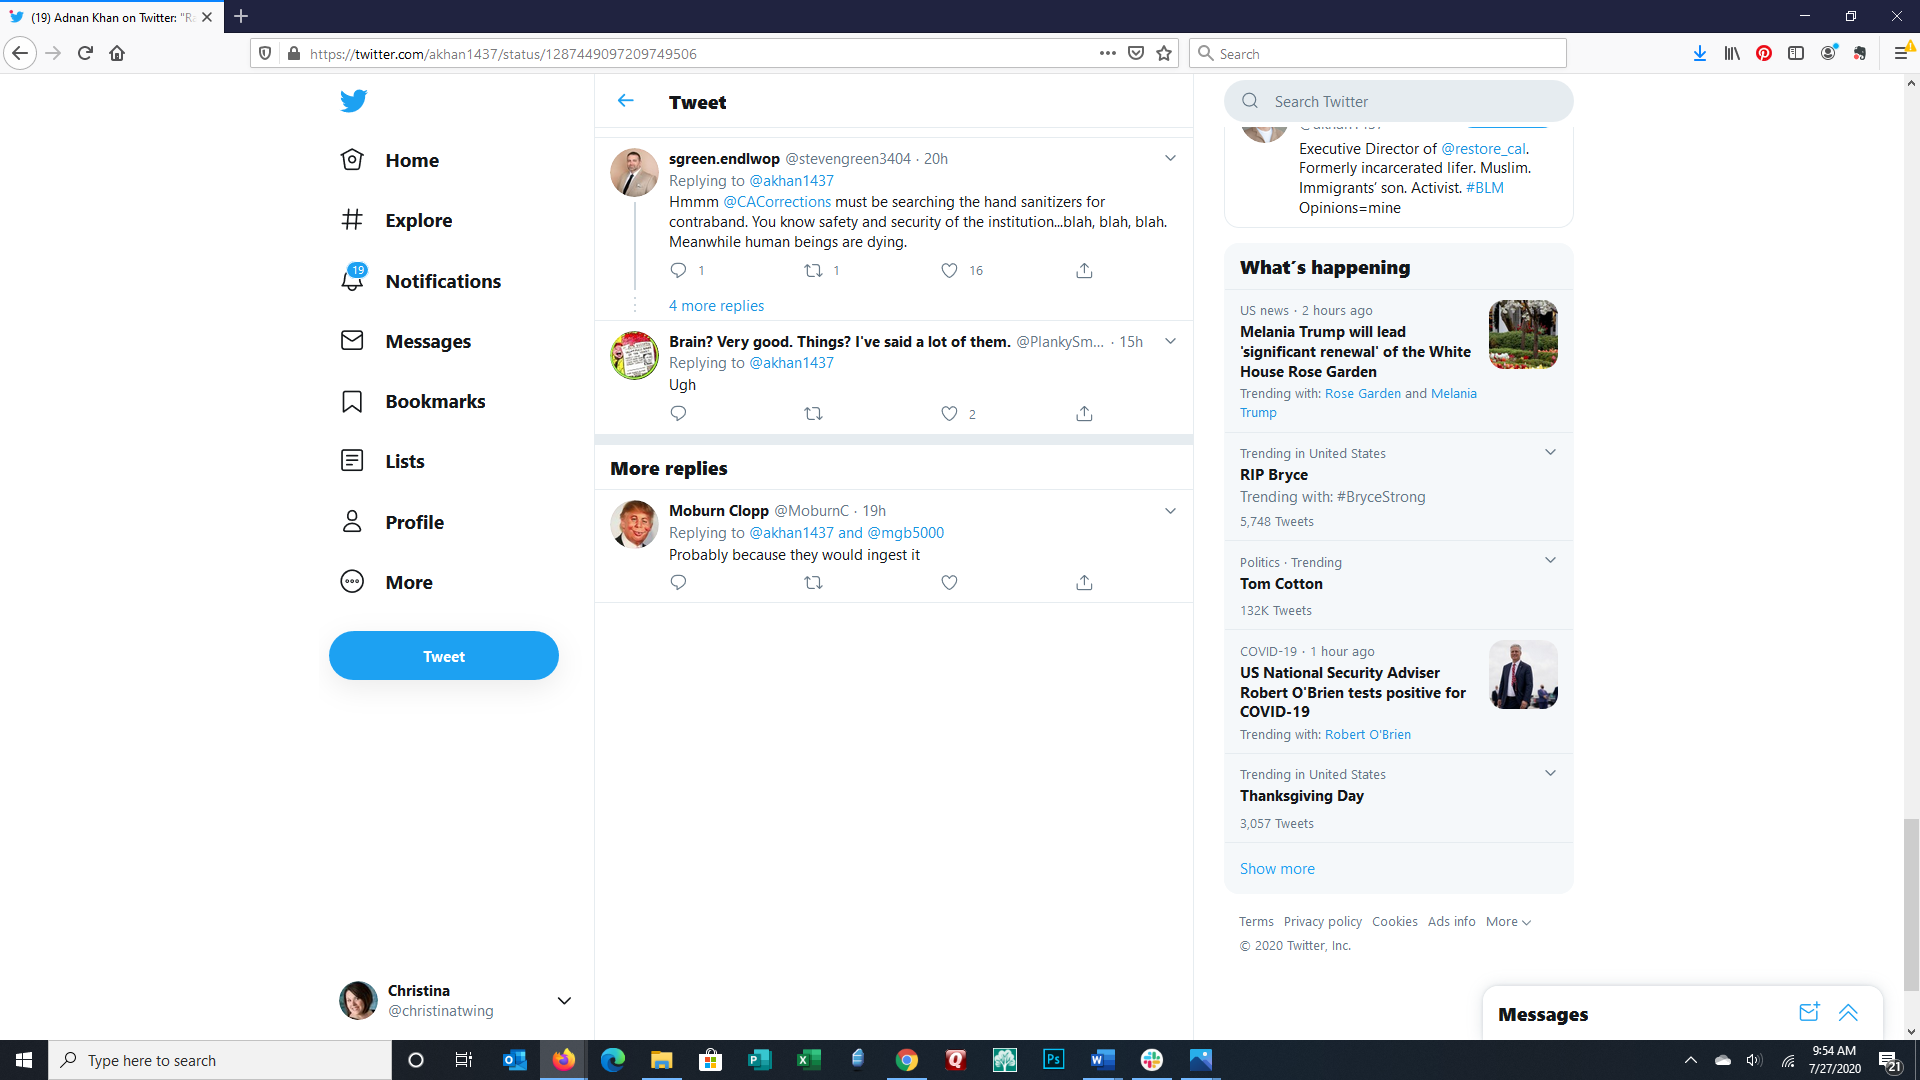The image size is (1920, 1080).
Task: Open the Explore sidebar item
Action: click(418, 220)
